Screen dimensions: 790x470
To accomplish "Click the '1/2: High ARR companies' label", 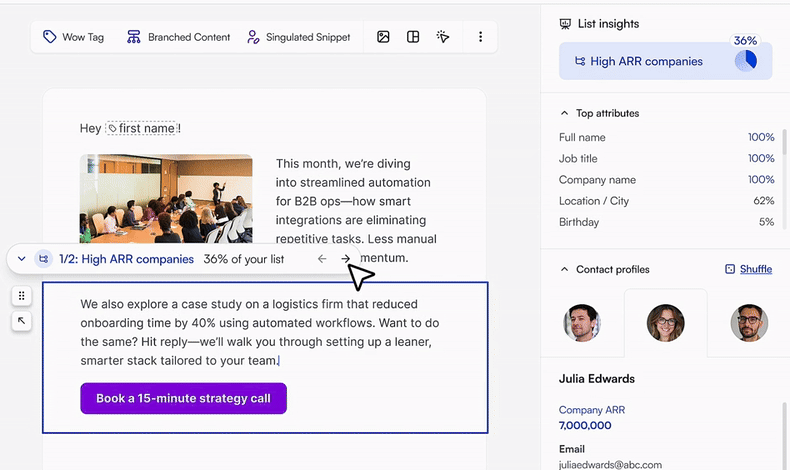I will coord(126,259).
